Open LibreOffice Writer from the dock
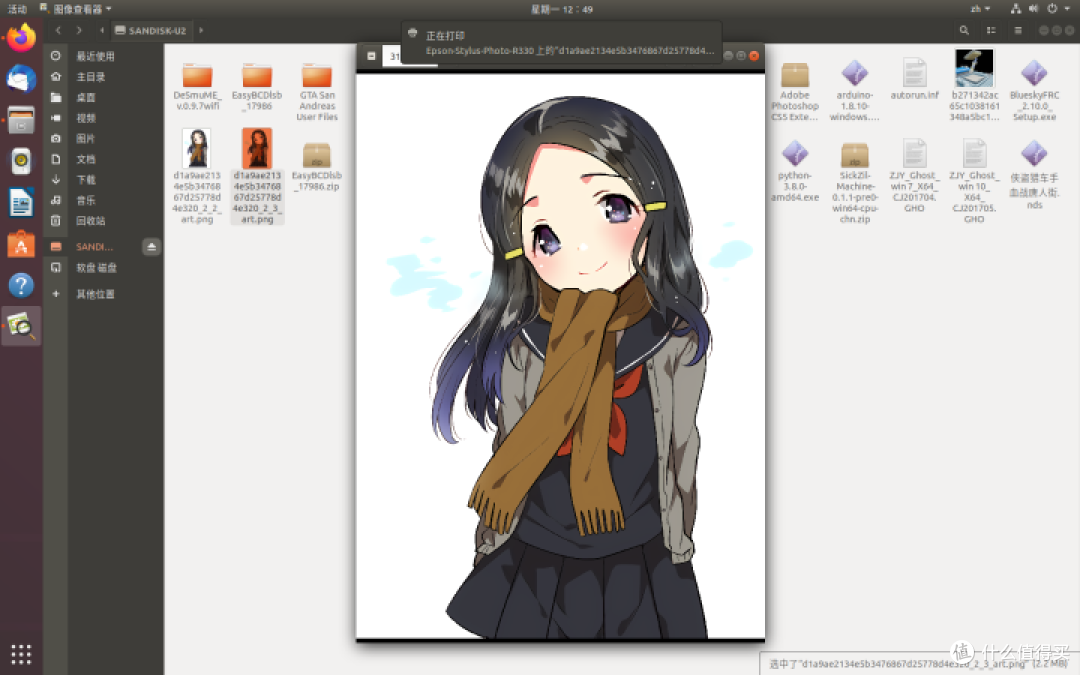 [x=21, y=202]
